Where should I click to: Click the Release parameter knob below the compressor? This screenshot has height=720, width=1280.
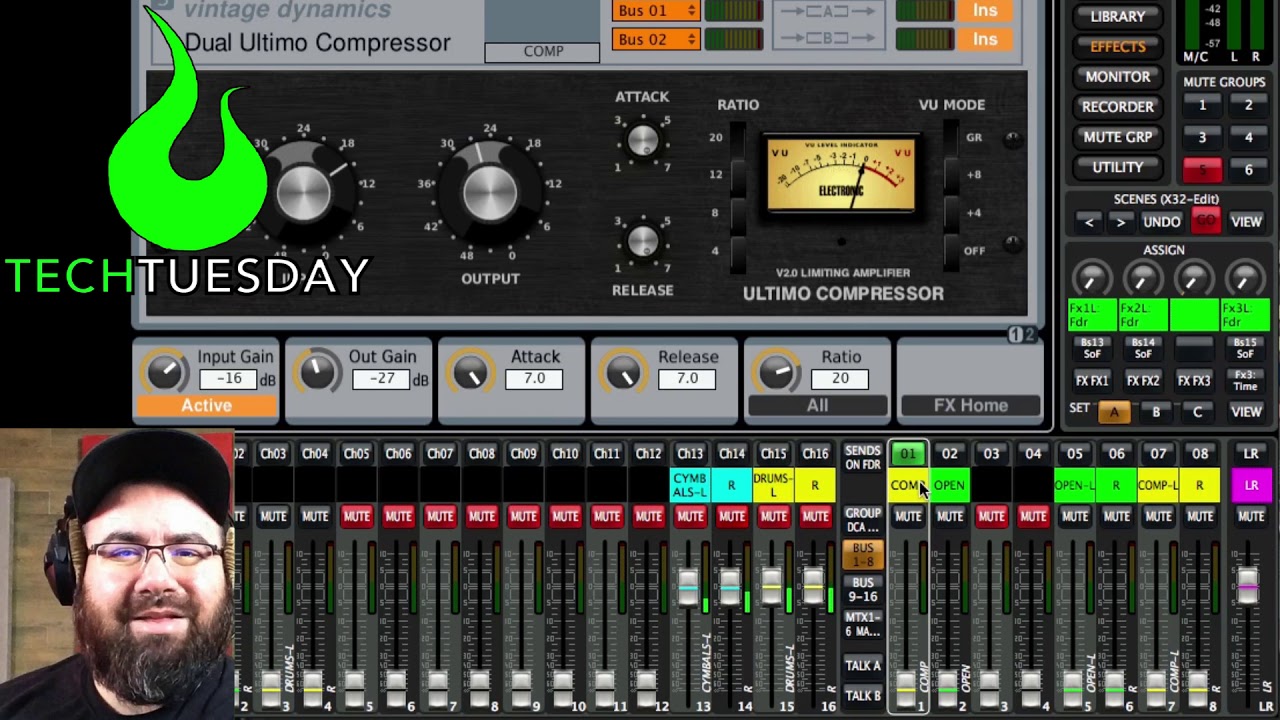[x=624, y=372]
